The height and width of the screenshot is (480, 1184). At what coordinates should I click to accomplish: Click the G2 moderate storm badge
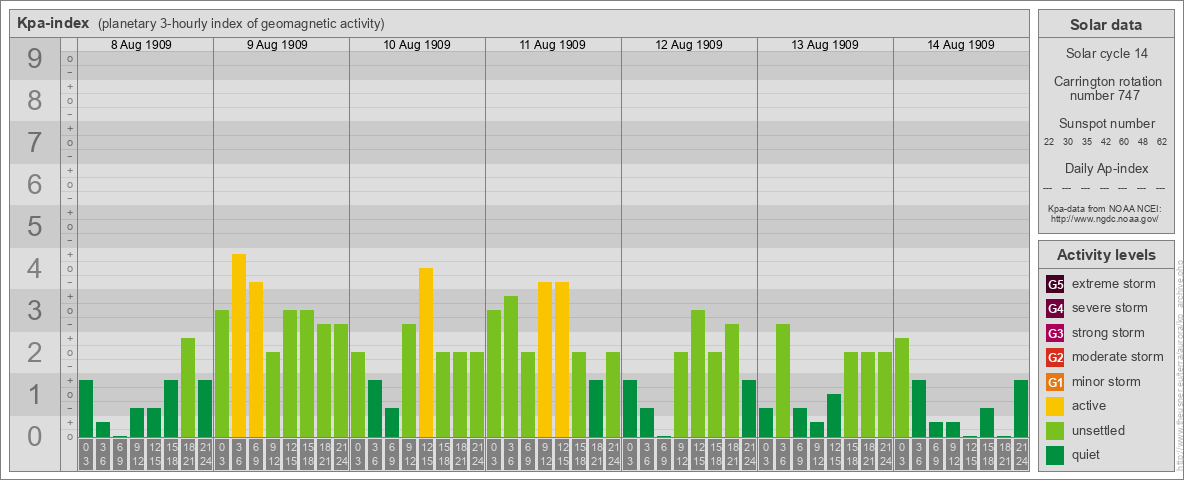1055,357
